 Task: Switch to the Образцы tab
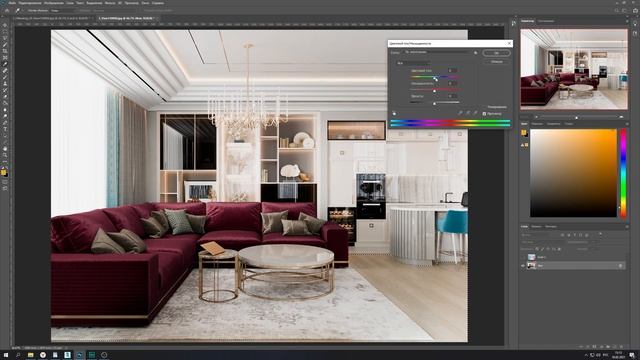[537, 124]
